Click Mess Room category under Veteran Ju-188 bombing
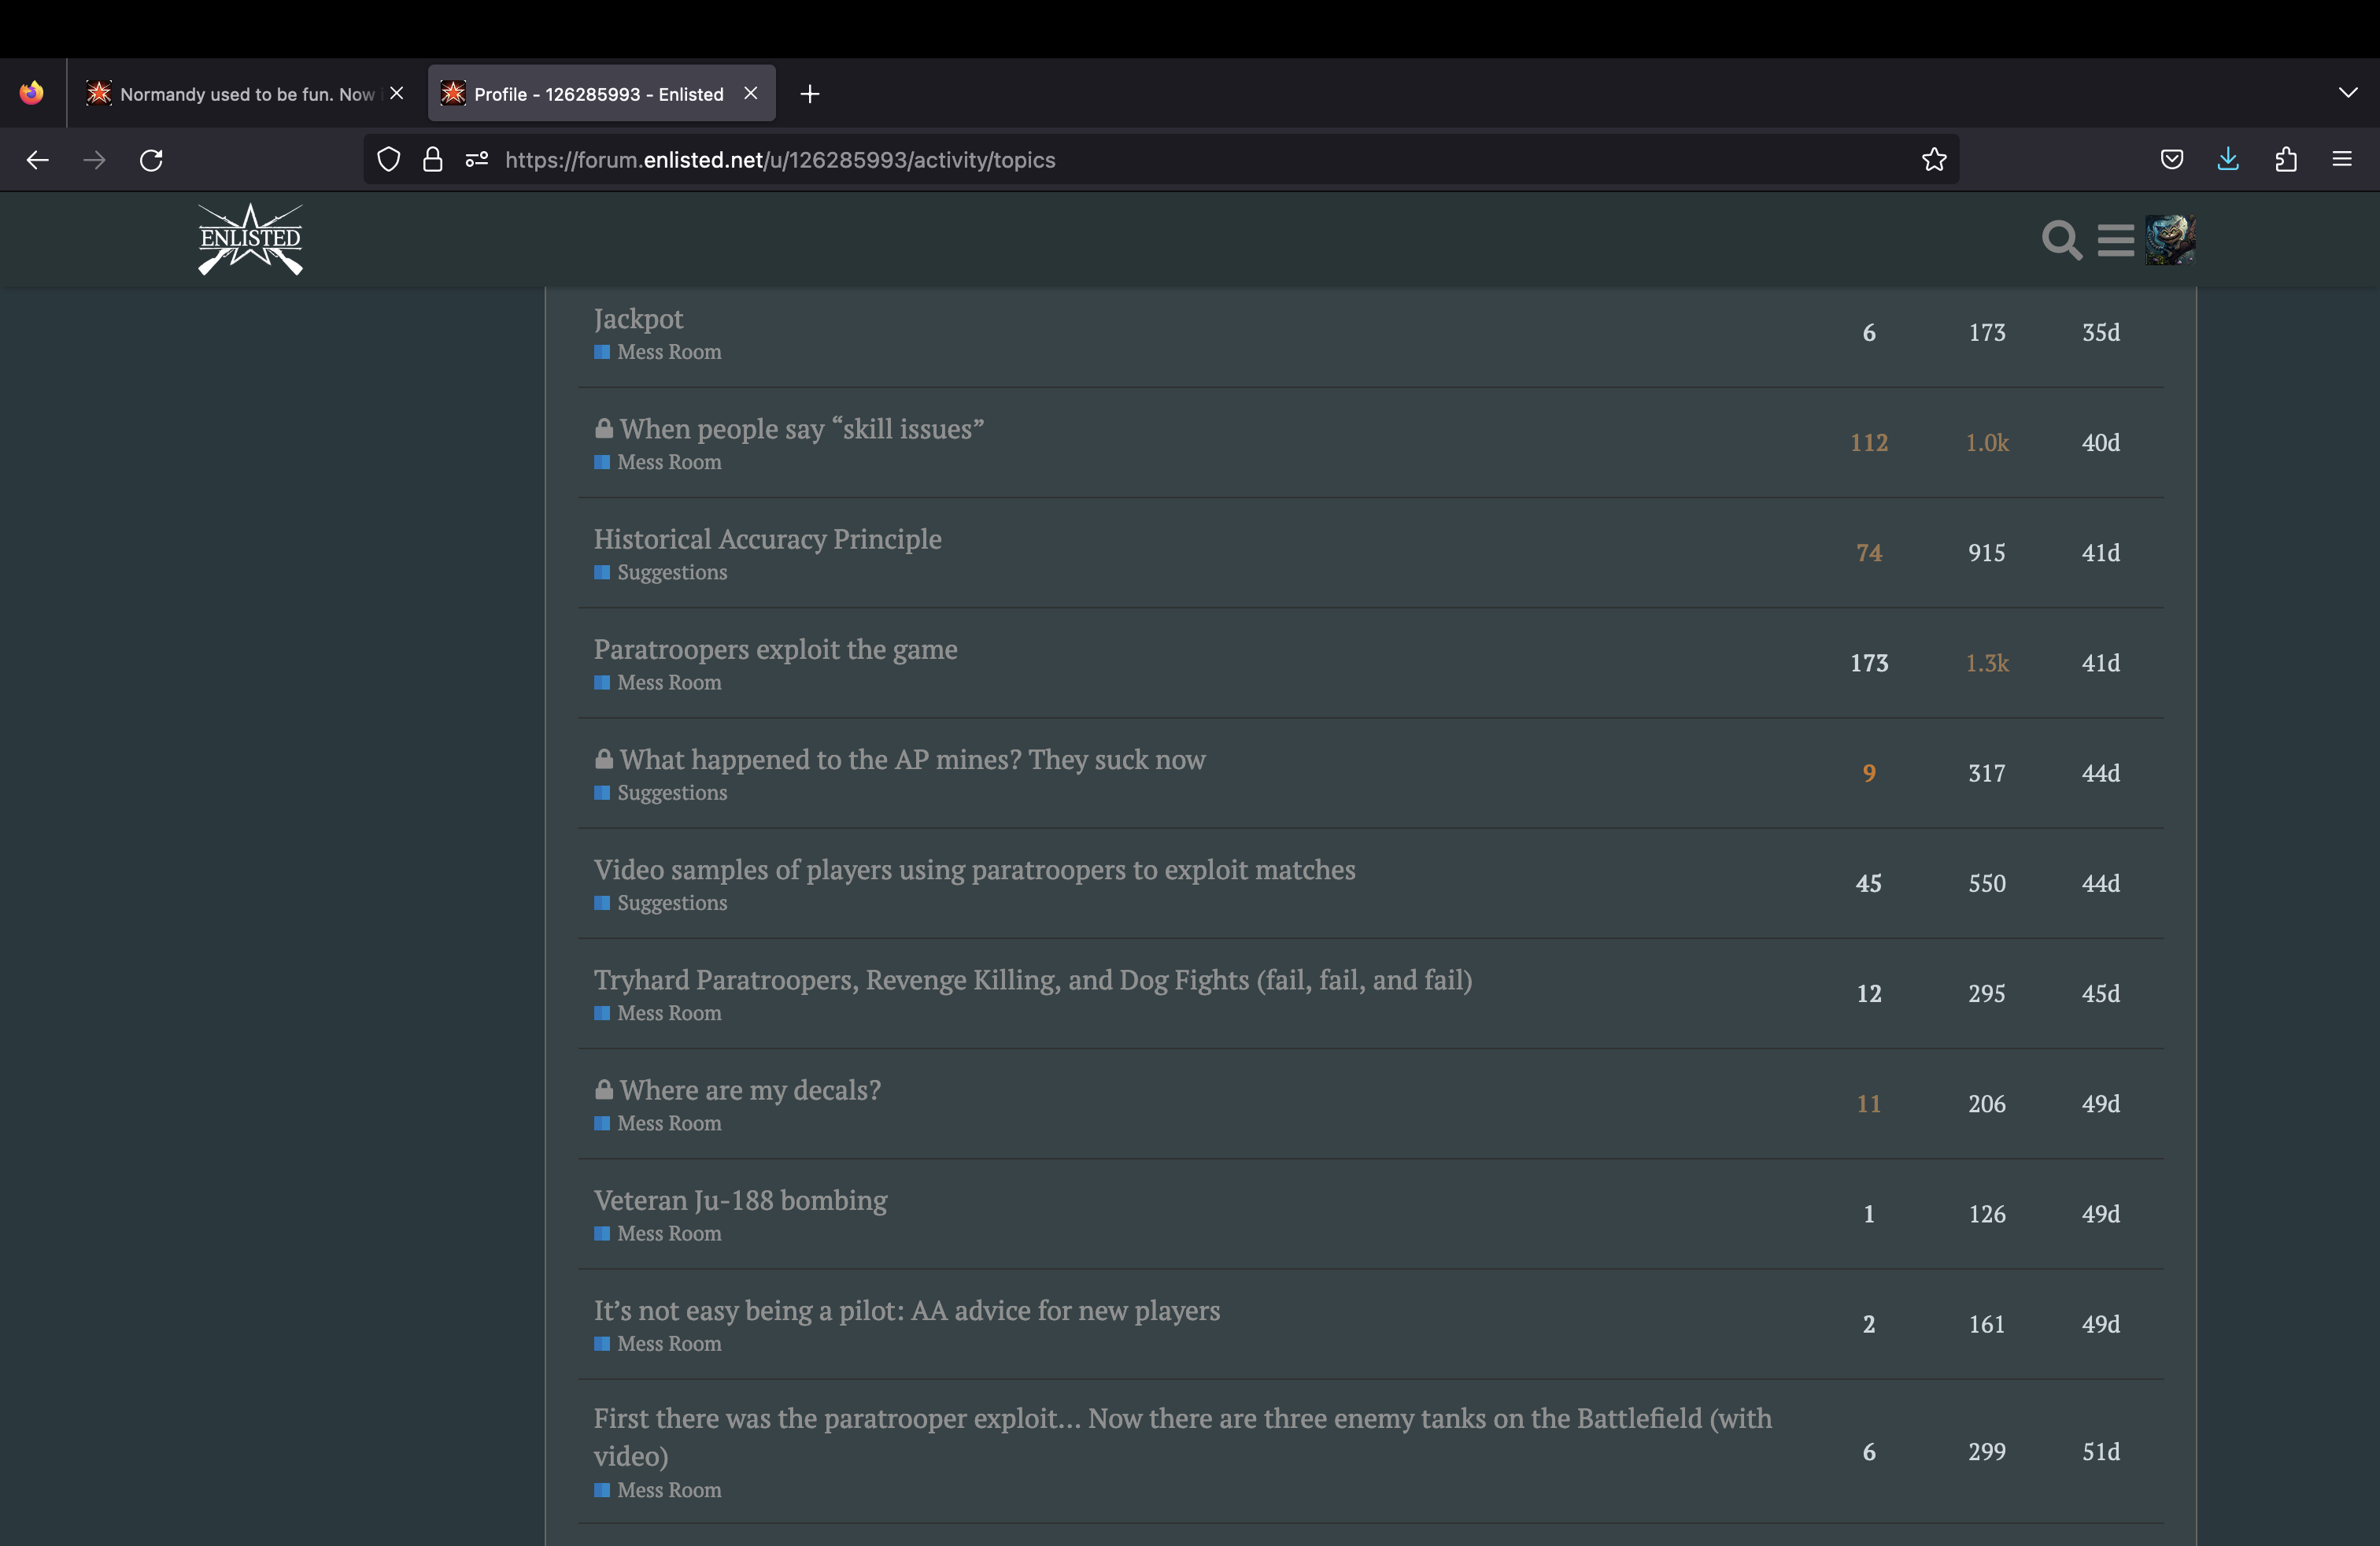Viewport: 2380px width, 1546px height. point(658,1233)
